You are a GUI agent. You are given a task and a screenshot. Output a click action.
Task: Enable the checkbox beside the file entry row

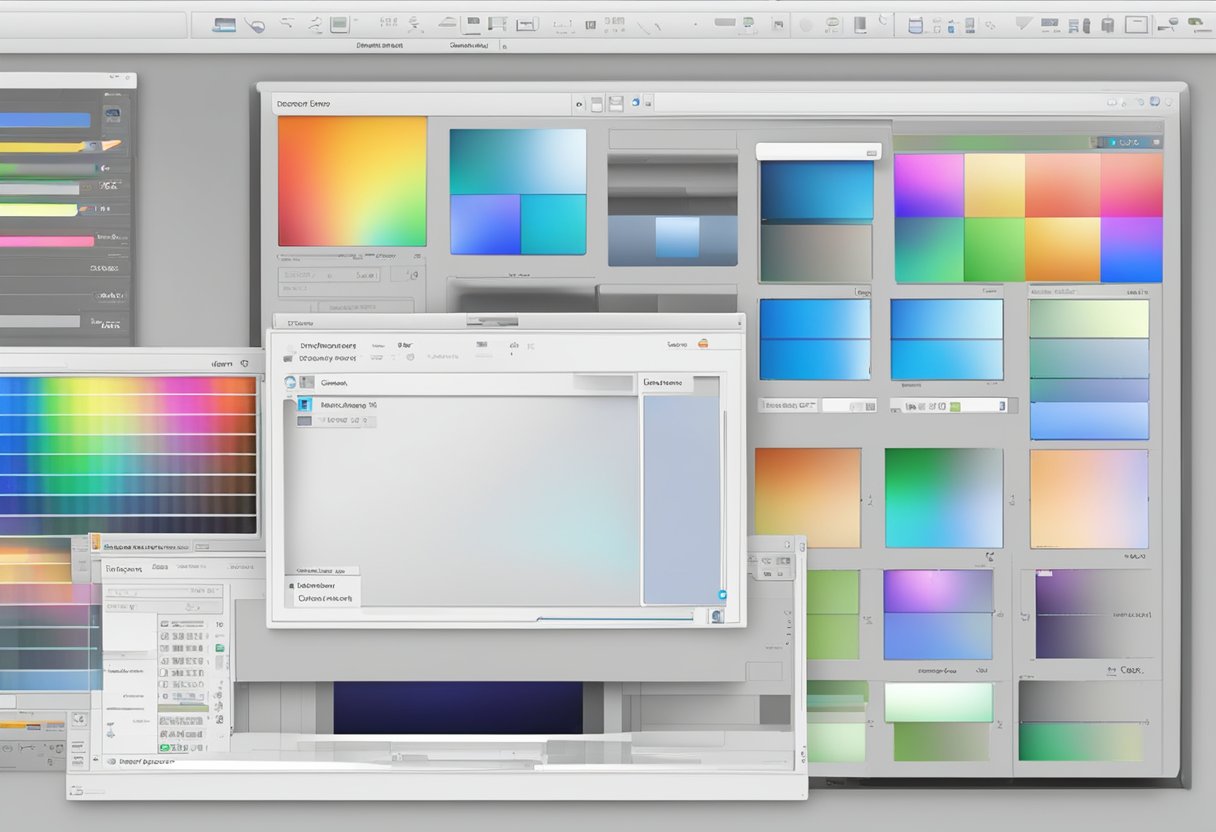[303, 421]
